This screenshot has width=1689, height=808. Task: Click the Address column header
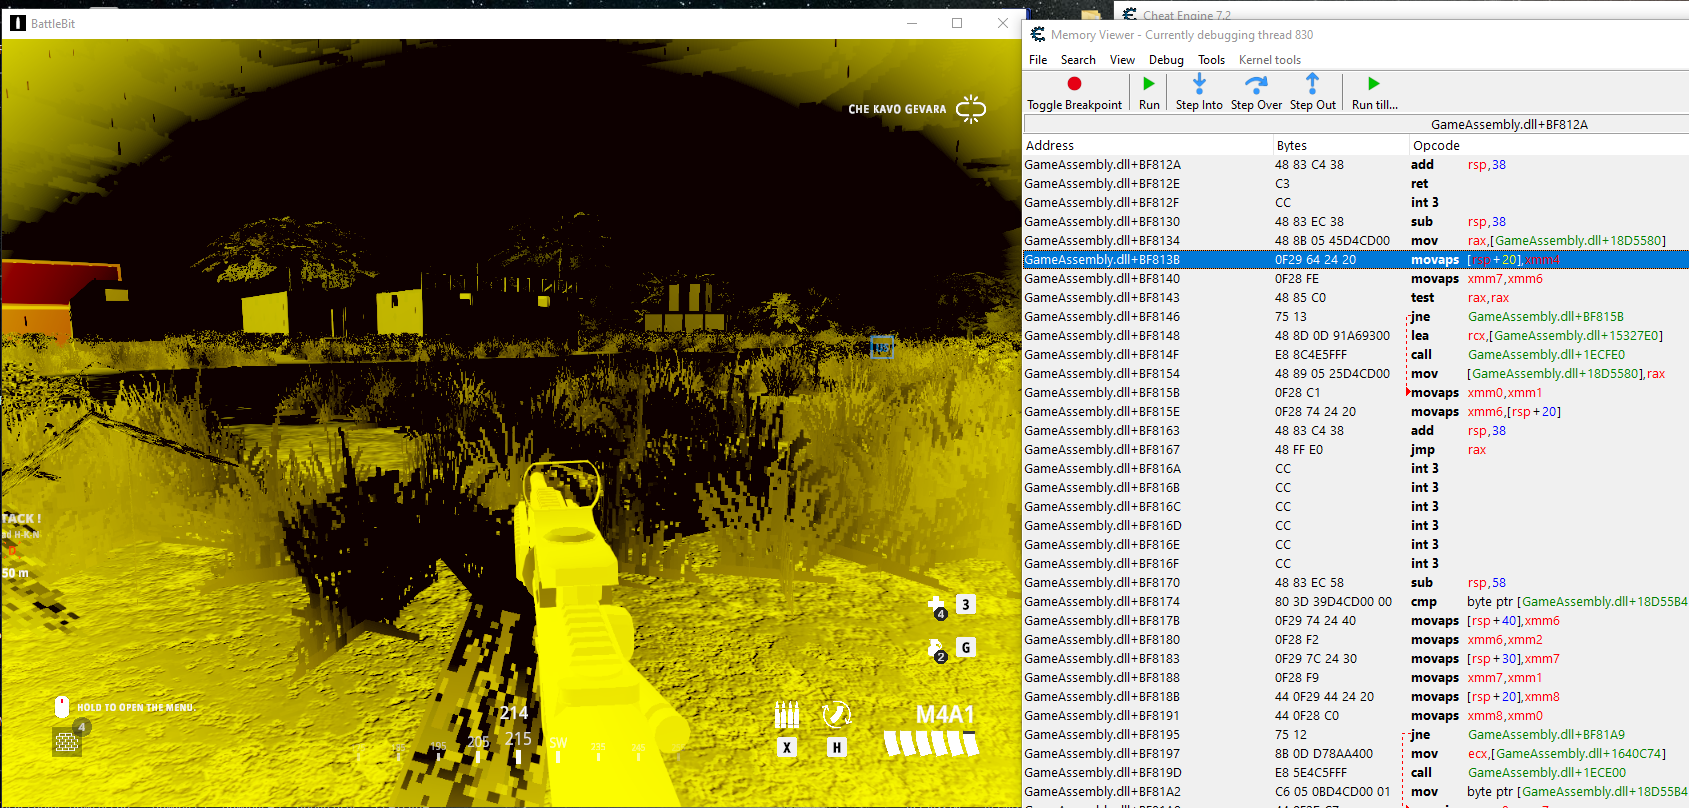click(x=1148, y=146)
